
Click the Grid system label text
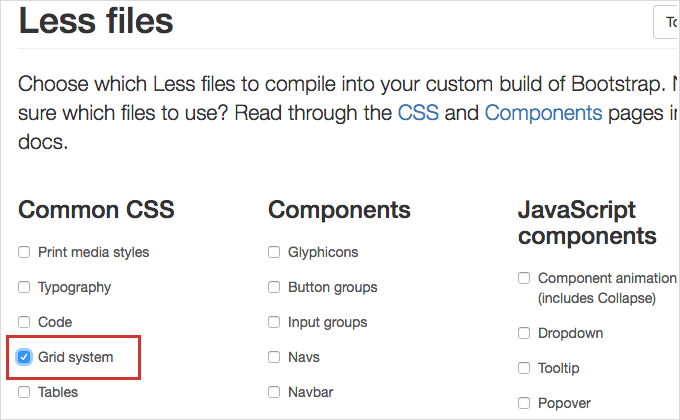pos(75,357)
